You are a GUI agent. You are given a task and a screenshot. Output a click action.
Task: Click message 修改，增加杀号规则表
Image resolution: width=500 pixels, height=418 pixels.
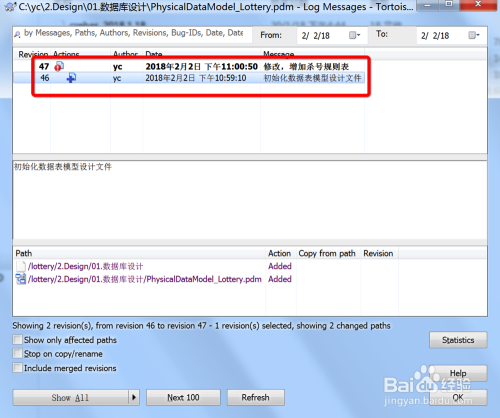[306, 66]
